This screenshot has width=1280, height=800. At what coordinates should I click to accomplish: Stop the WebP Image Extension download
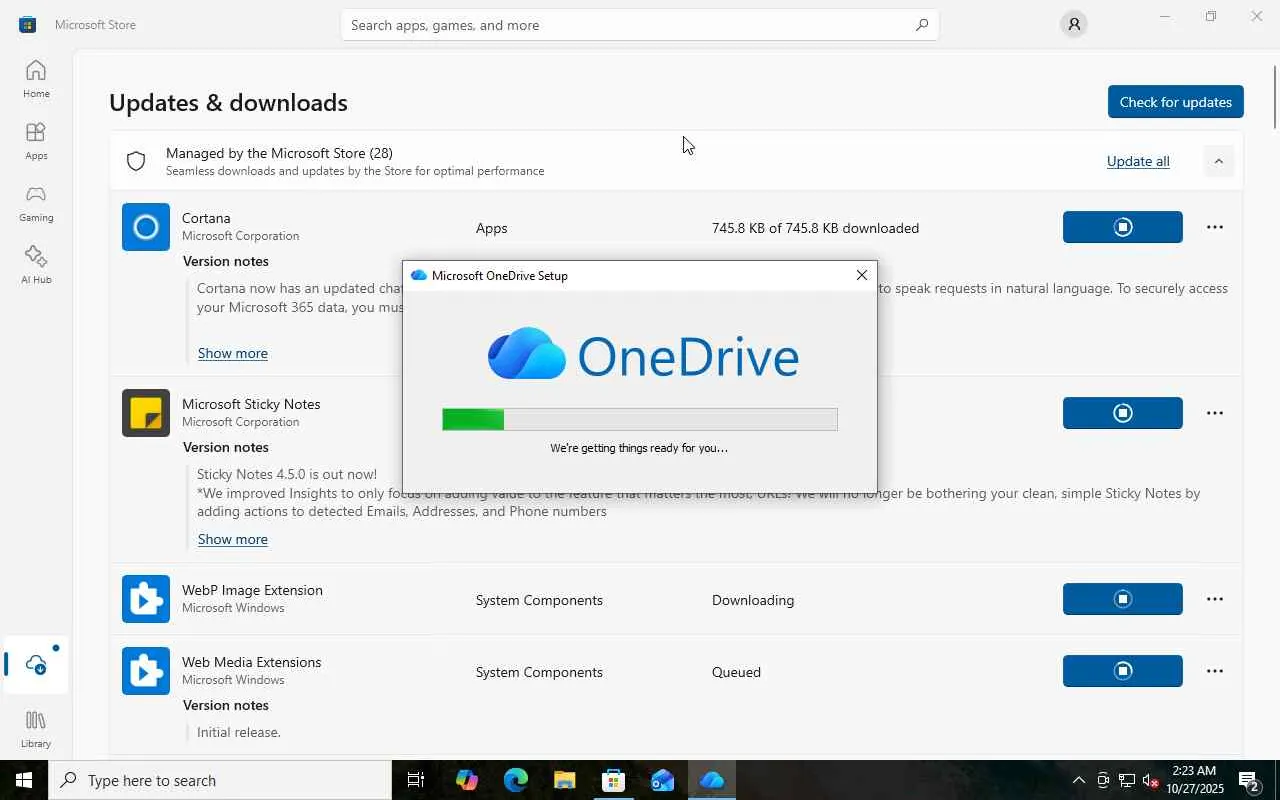tap(1123, 599)
